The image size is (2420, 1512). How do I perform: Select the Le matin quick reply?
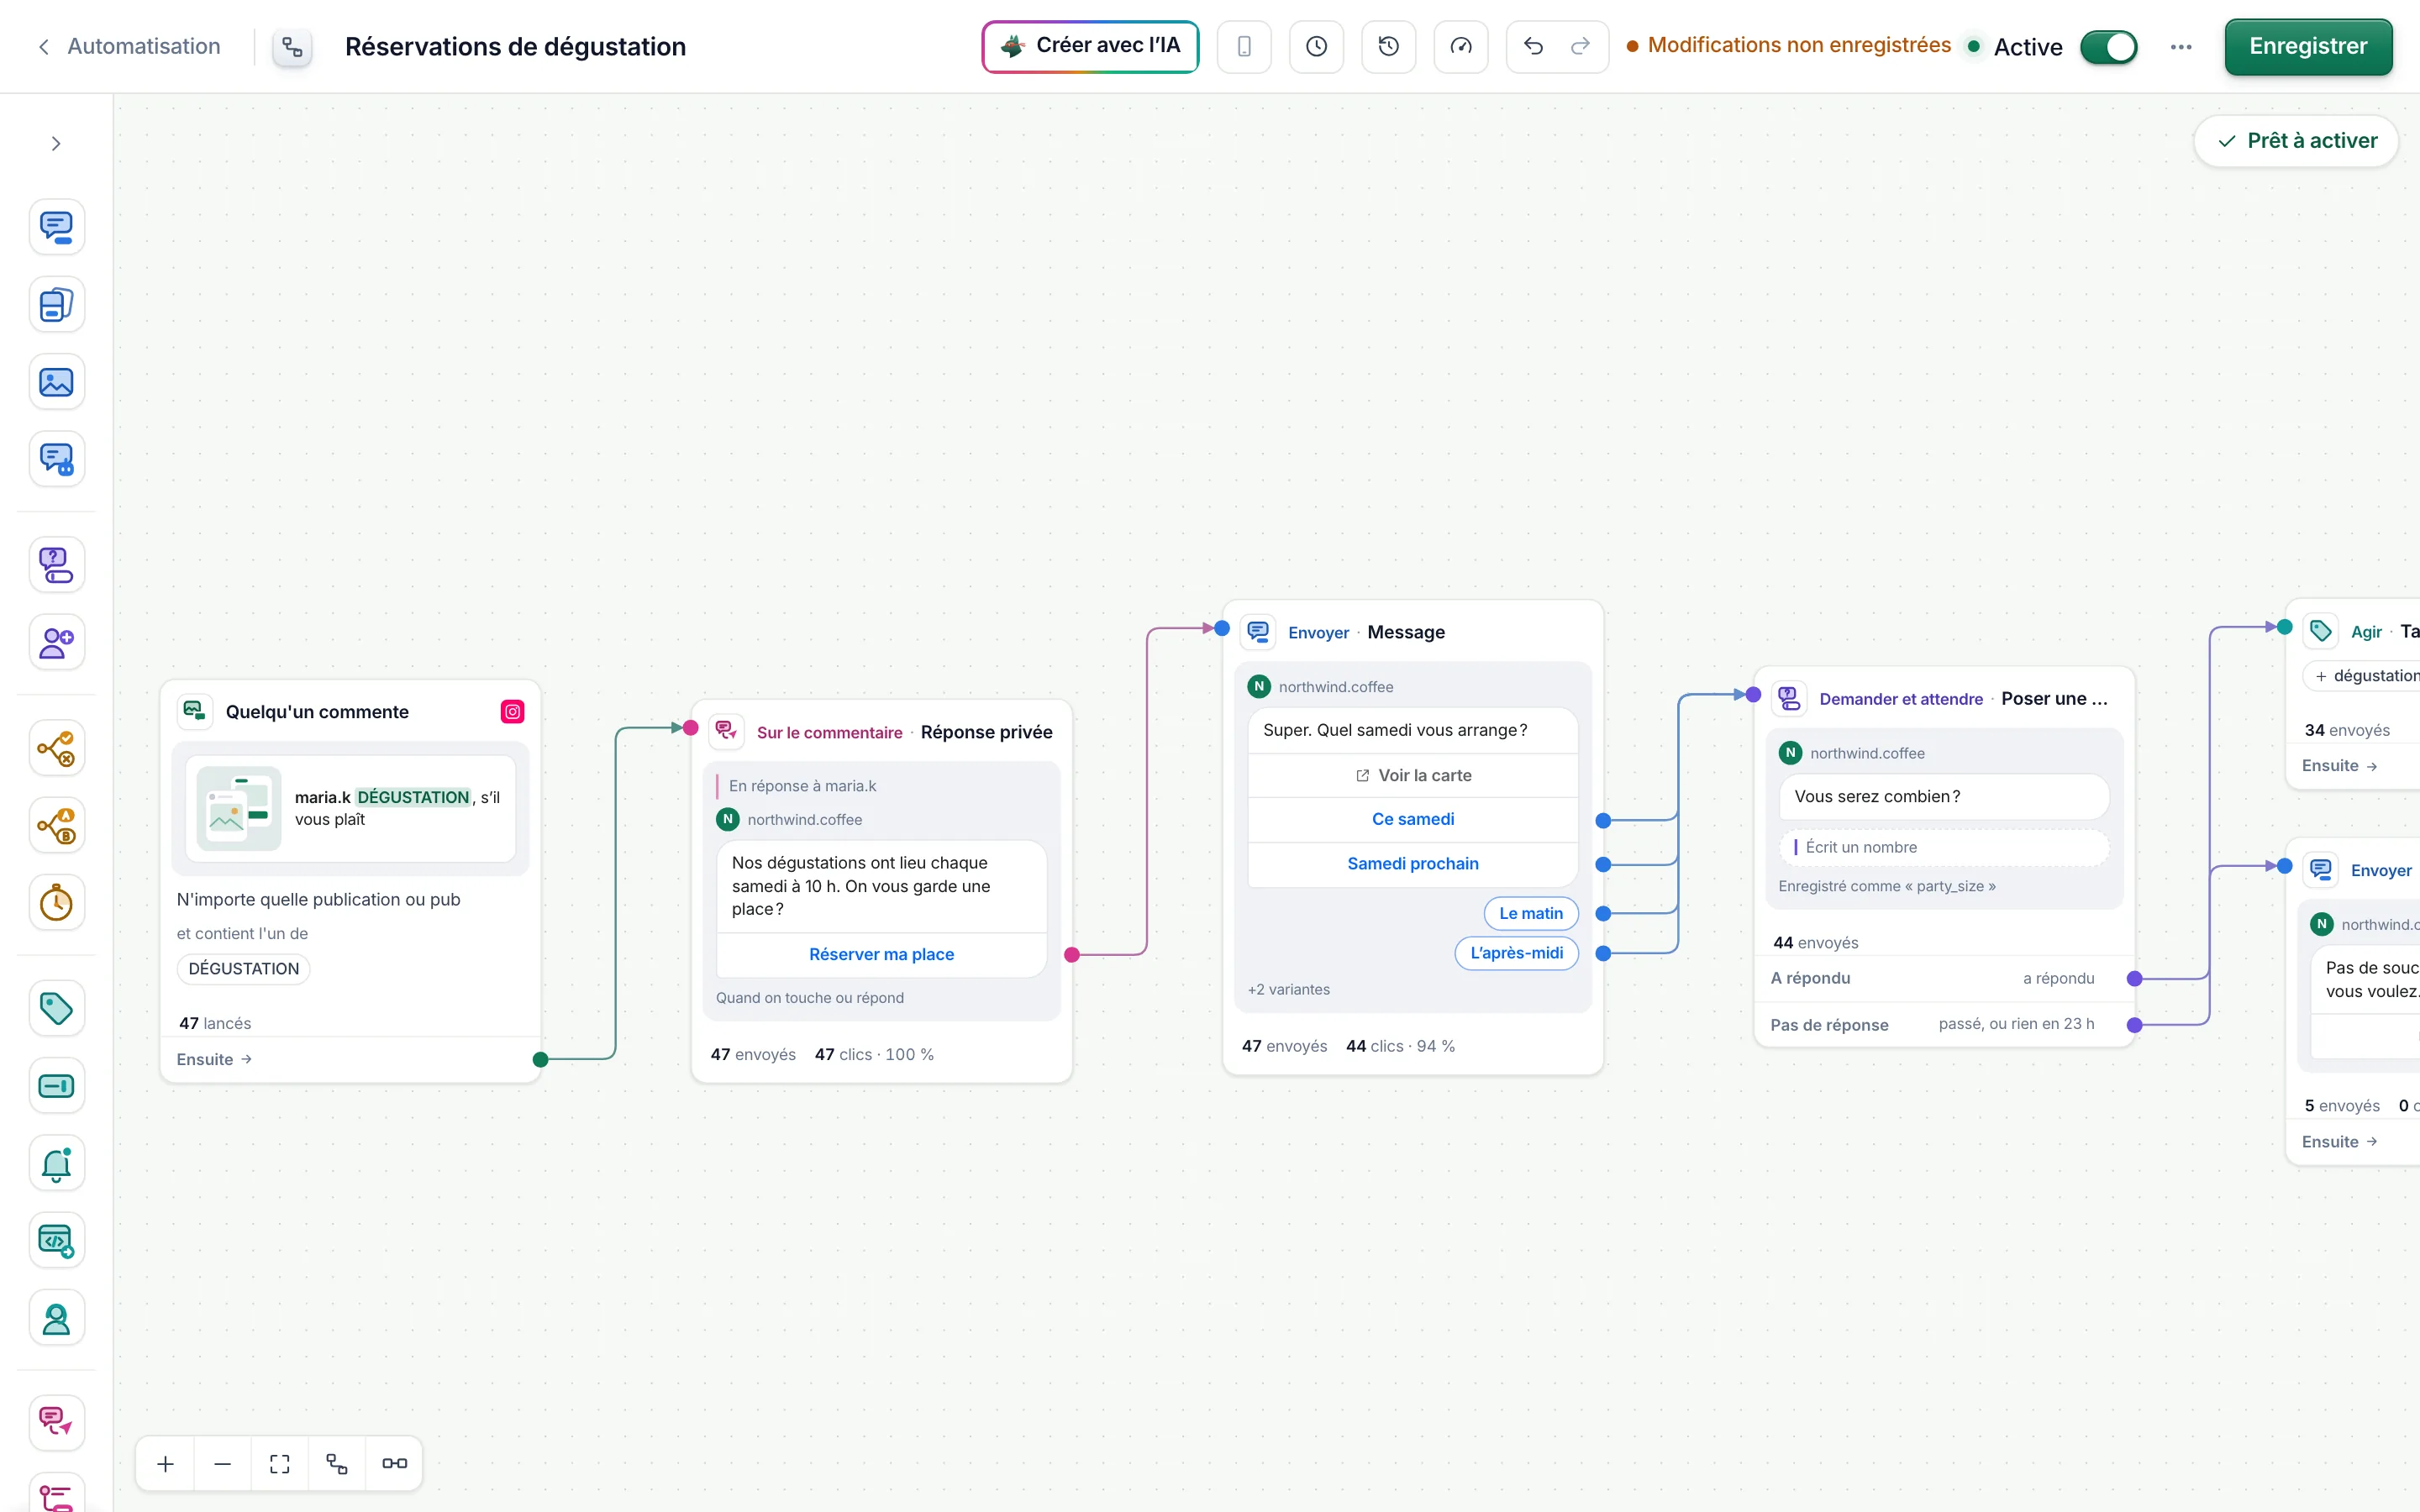[x=1530, y=913]
